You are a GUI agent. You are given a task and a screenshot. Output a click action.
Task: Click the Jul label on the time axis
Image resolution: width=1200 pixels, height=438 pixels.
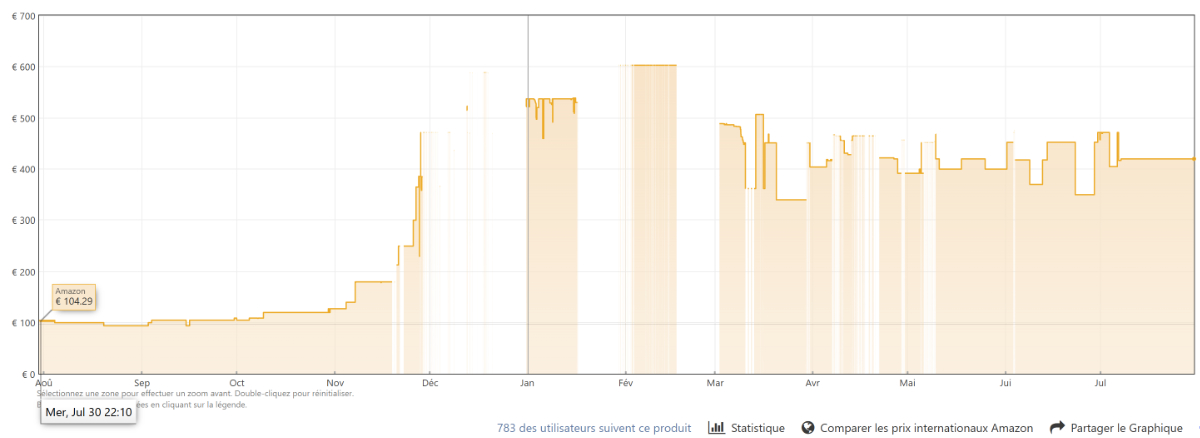1101,383
